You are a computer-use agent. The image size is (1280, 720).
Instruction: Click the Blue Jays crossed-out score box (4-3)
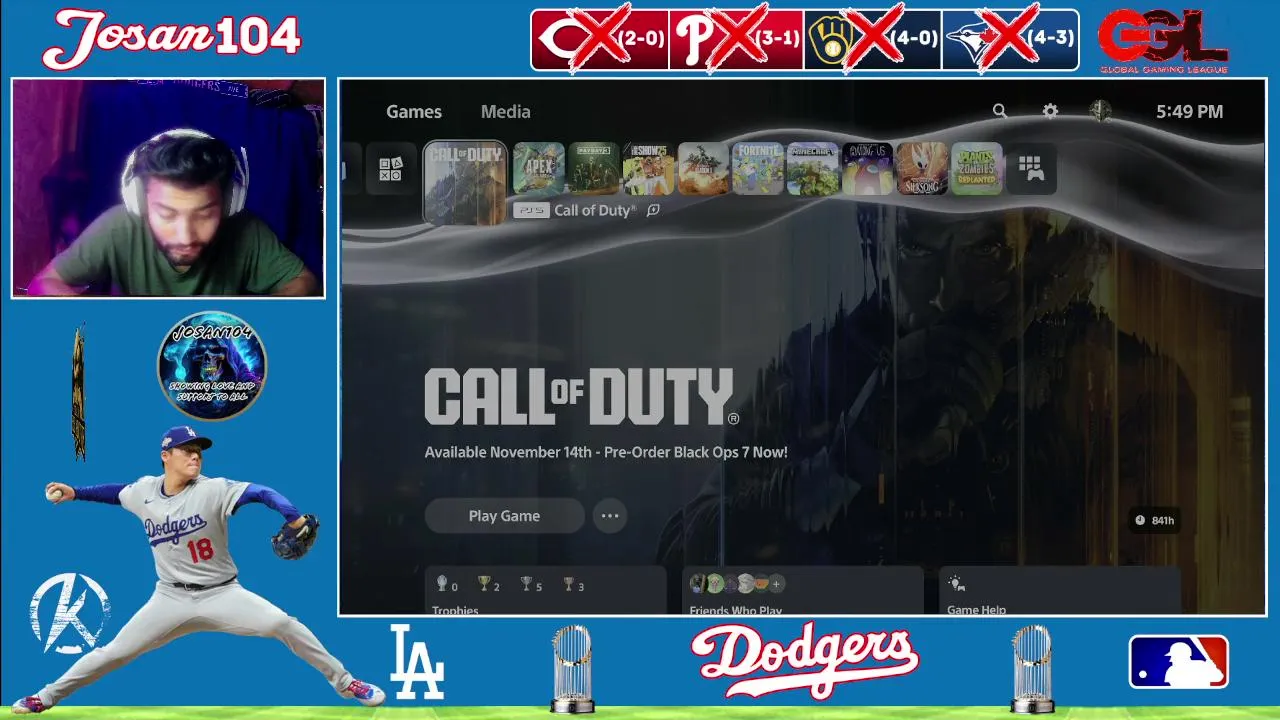[x=1010, y=40]
